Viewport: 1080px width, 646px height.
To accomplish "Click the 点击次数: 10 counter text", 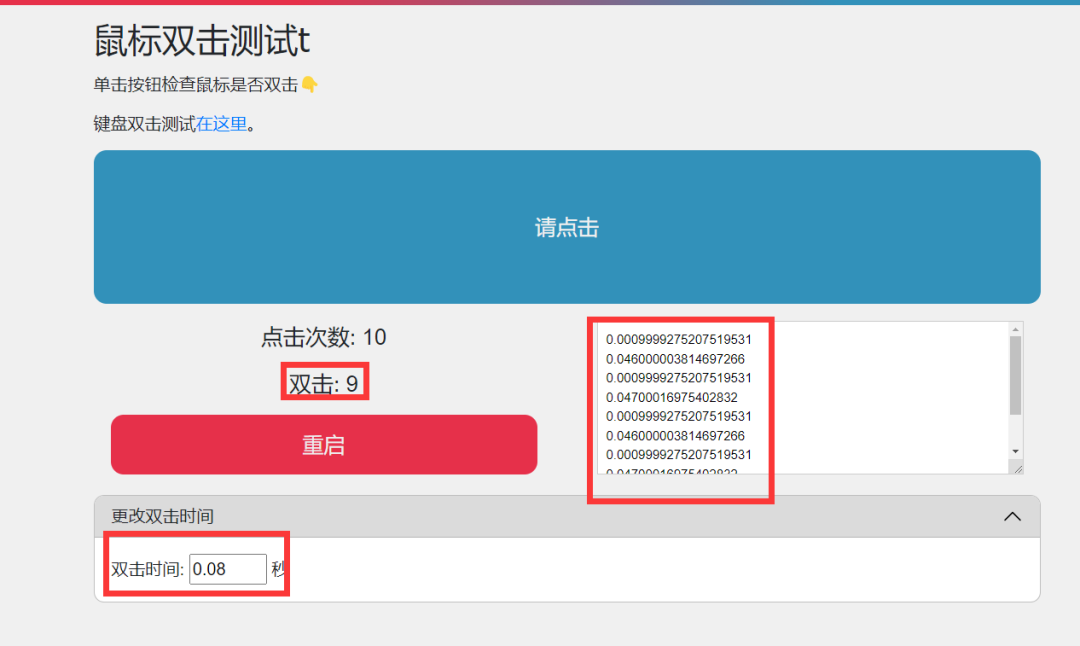I will 324,337.
